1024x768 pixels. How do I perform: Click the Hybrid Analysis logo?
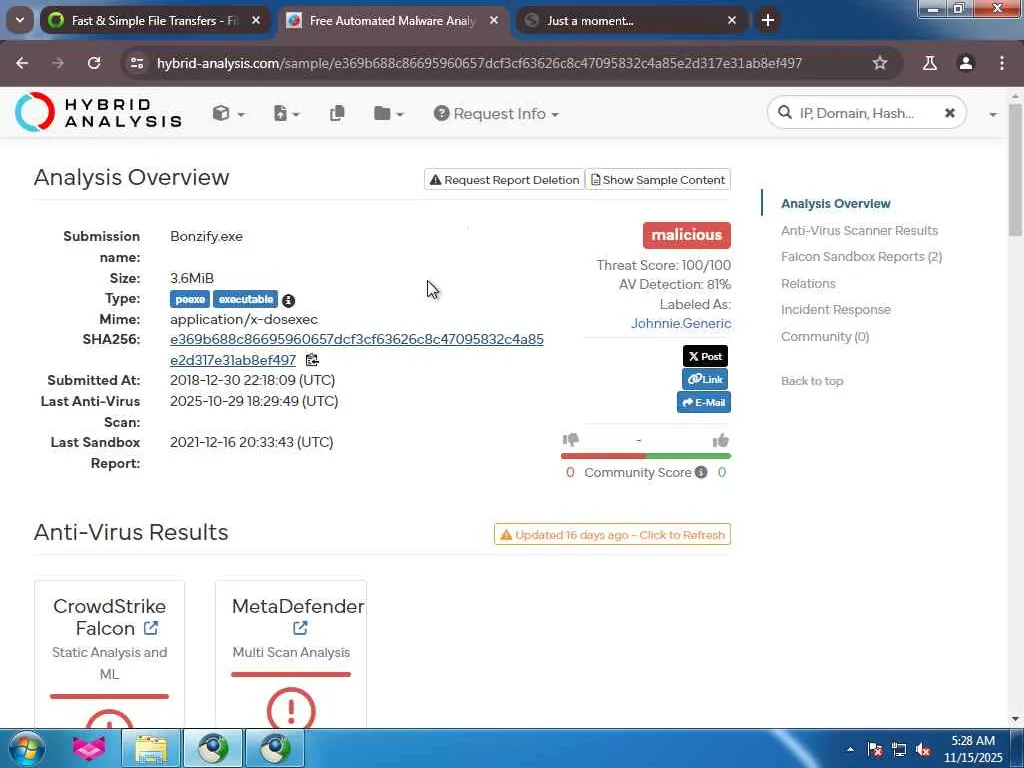pos(99,112)
